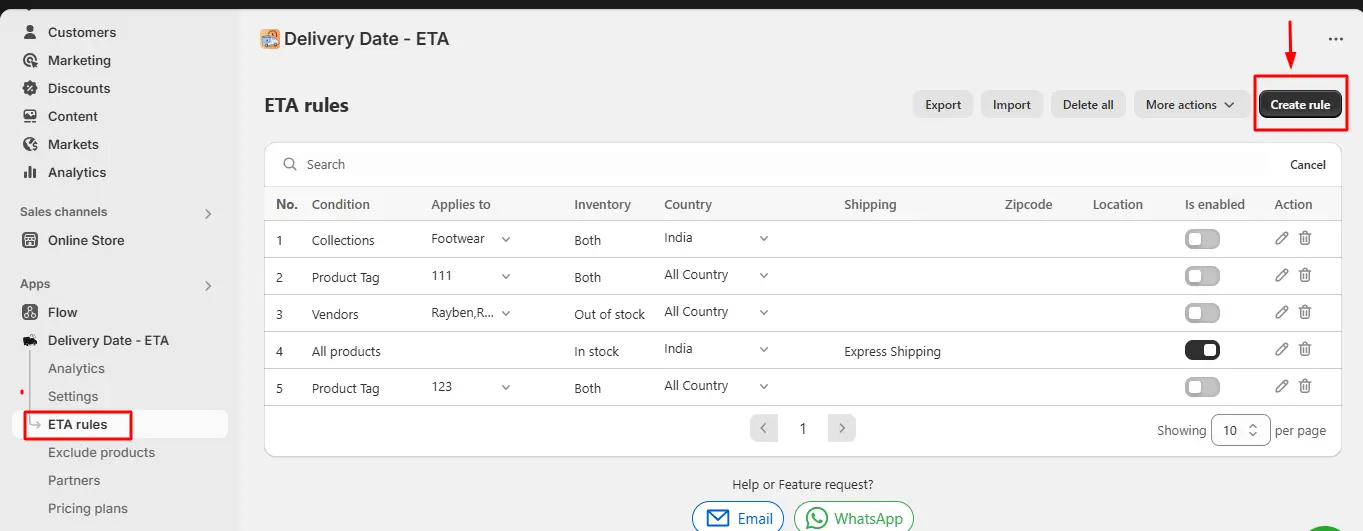The width and height of the screenshot is (1363, 531).
Task: Open Pricing plans in sidebar
Action: tap(88, 508)
